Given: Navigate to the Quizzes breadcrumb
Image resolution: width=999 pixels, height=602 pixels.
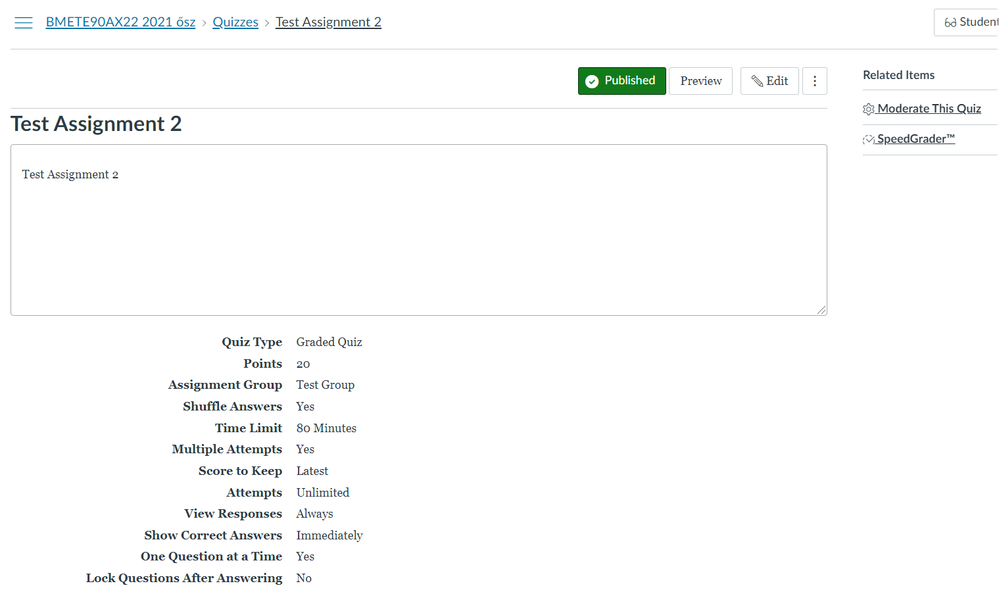Looking at the screenshot, I should point(235,22).
